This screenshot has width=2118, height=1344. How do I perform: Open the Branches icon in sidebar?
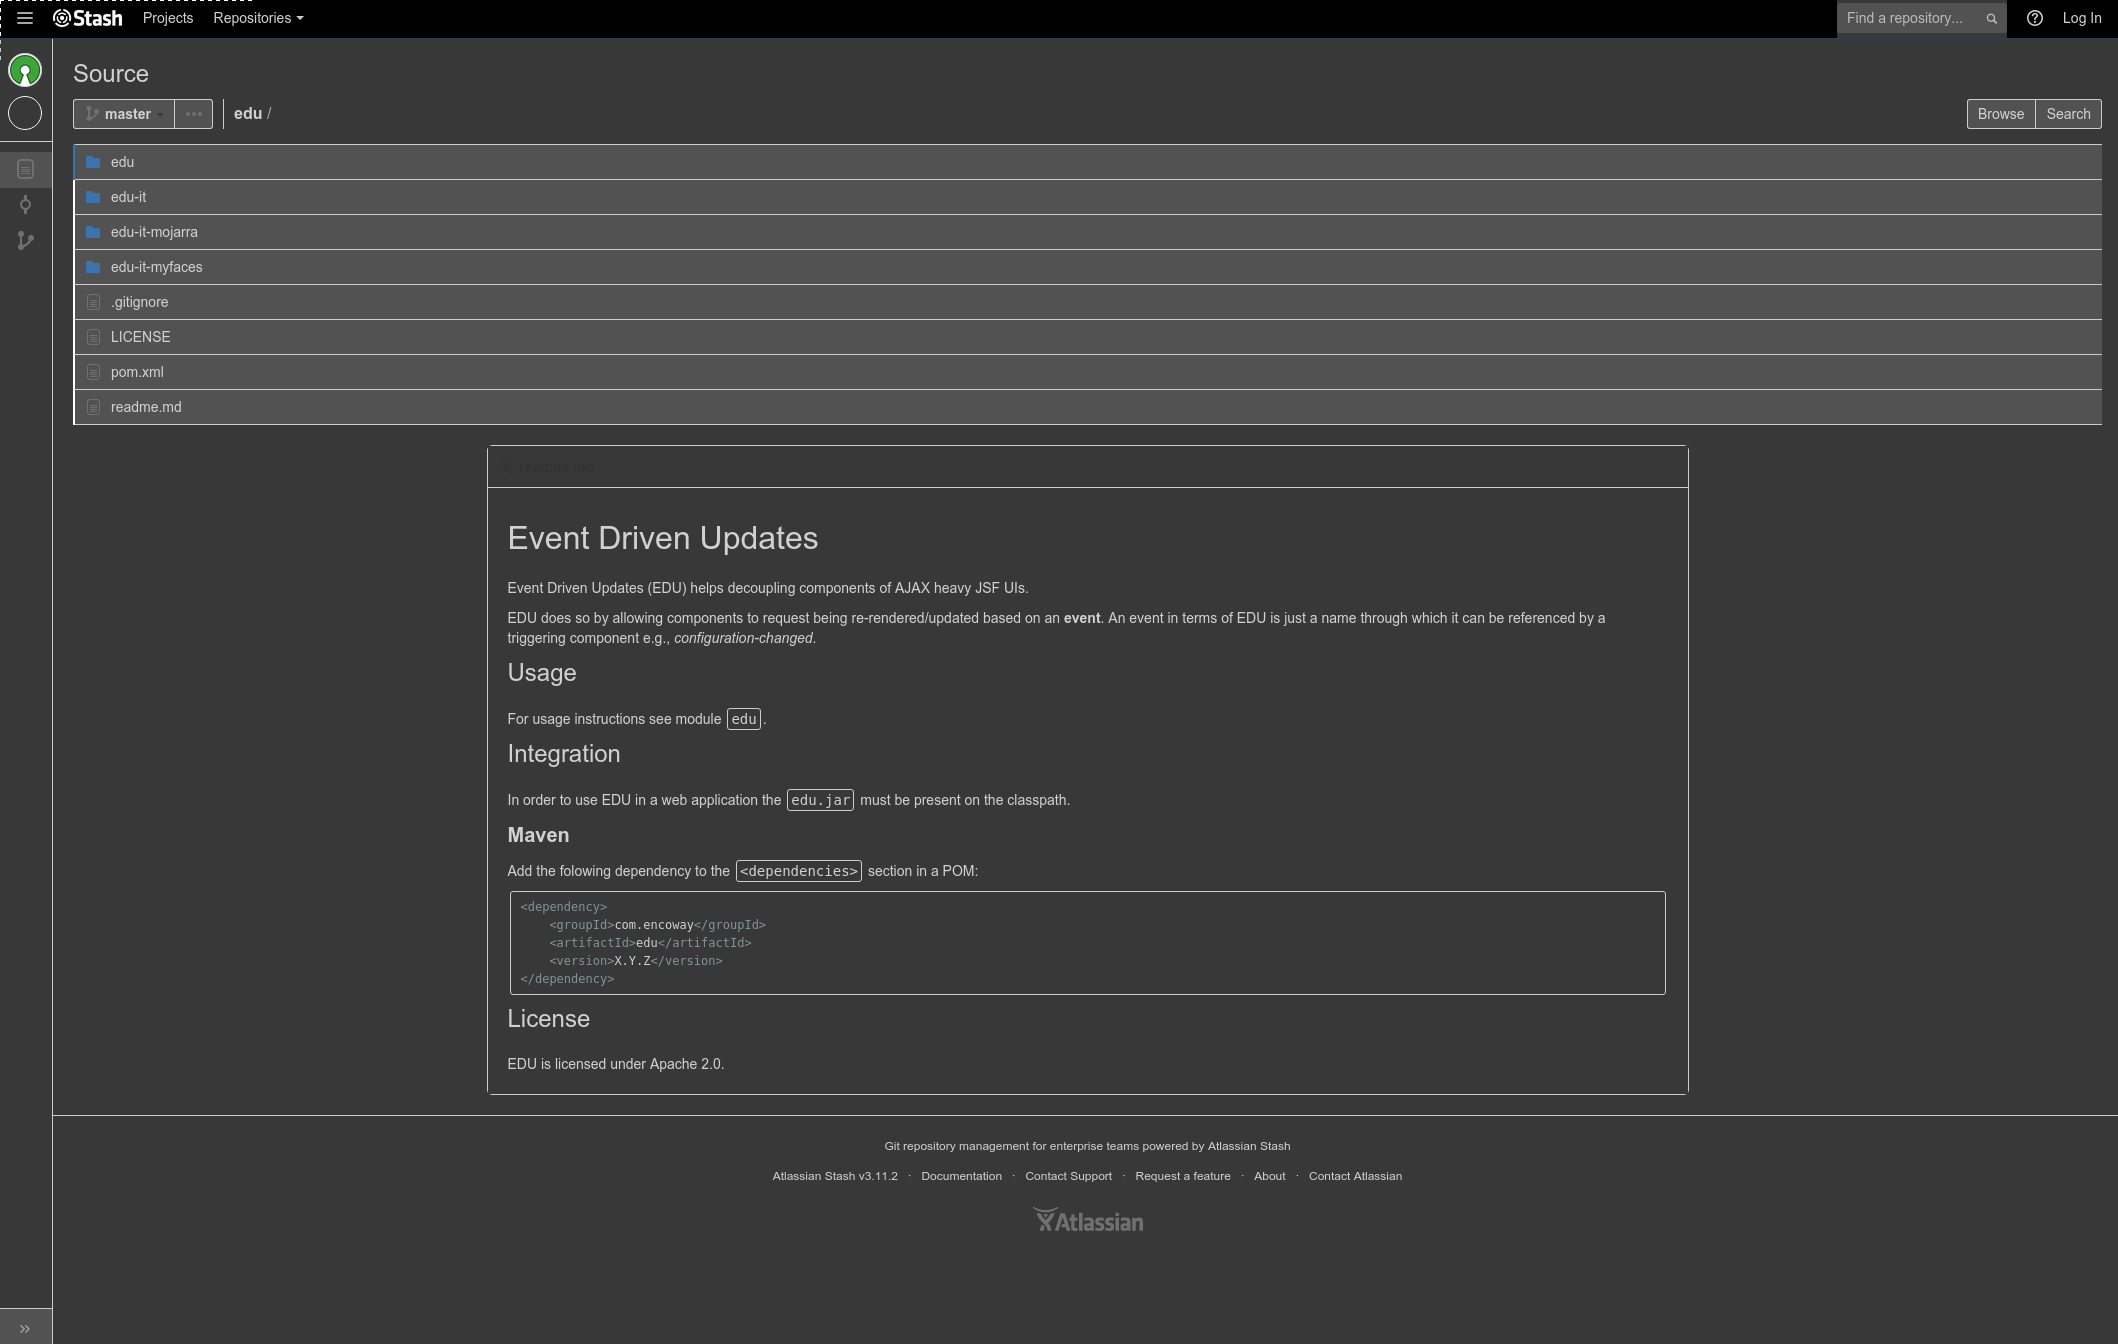point(25,240)
